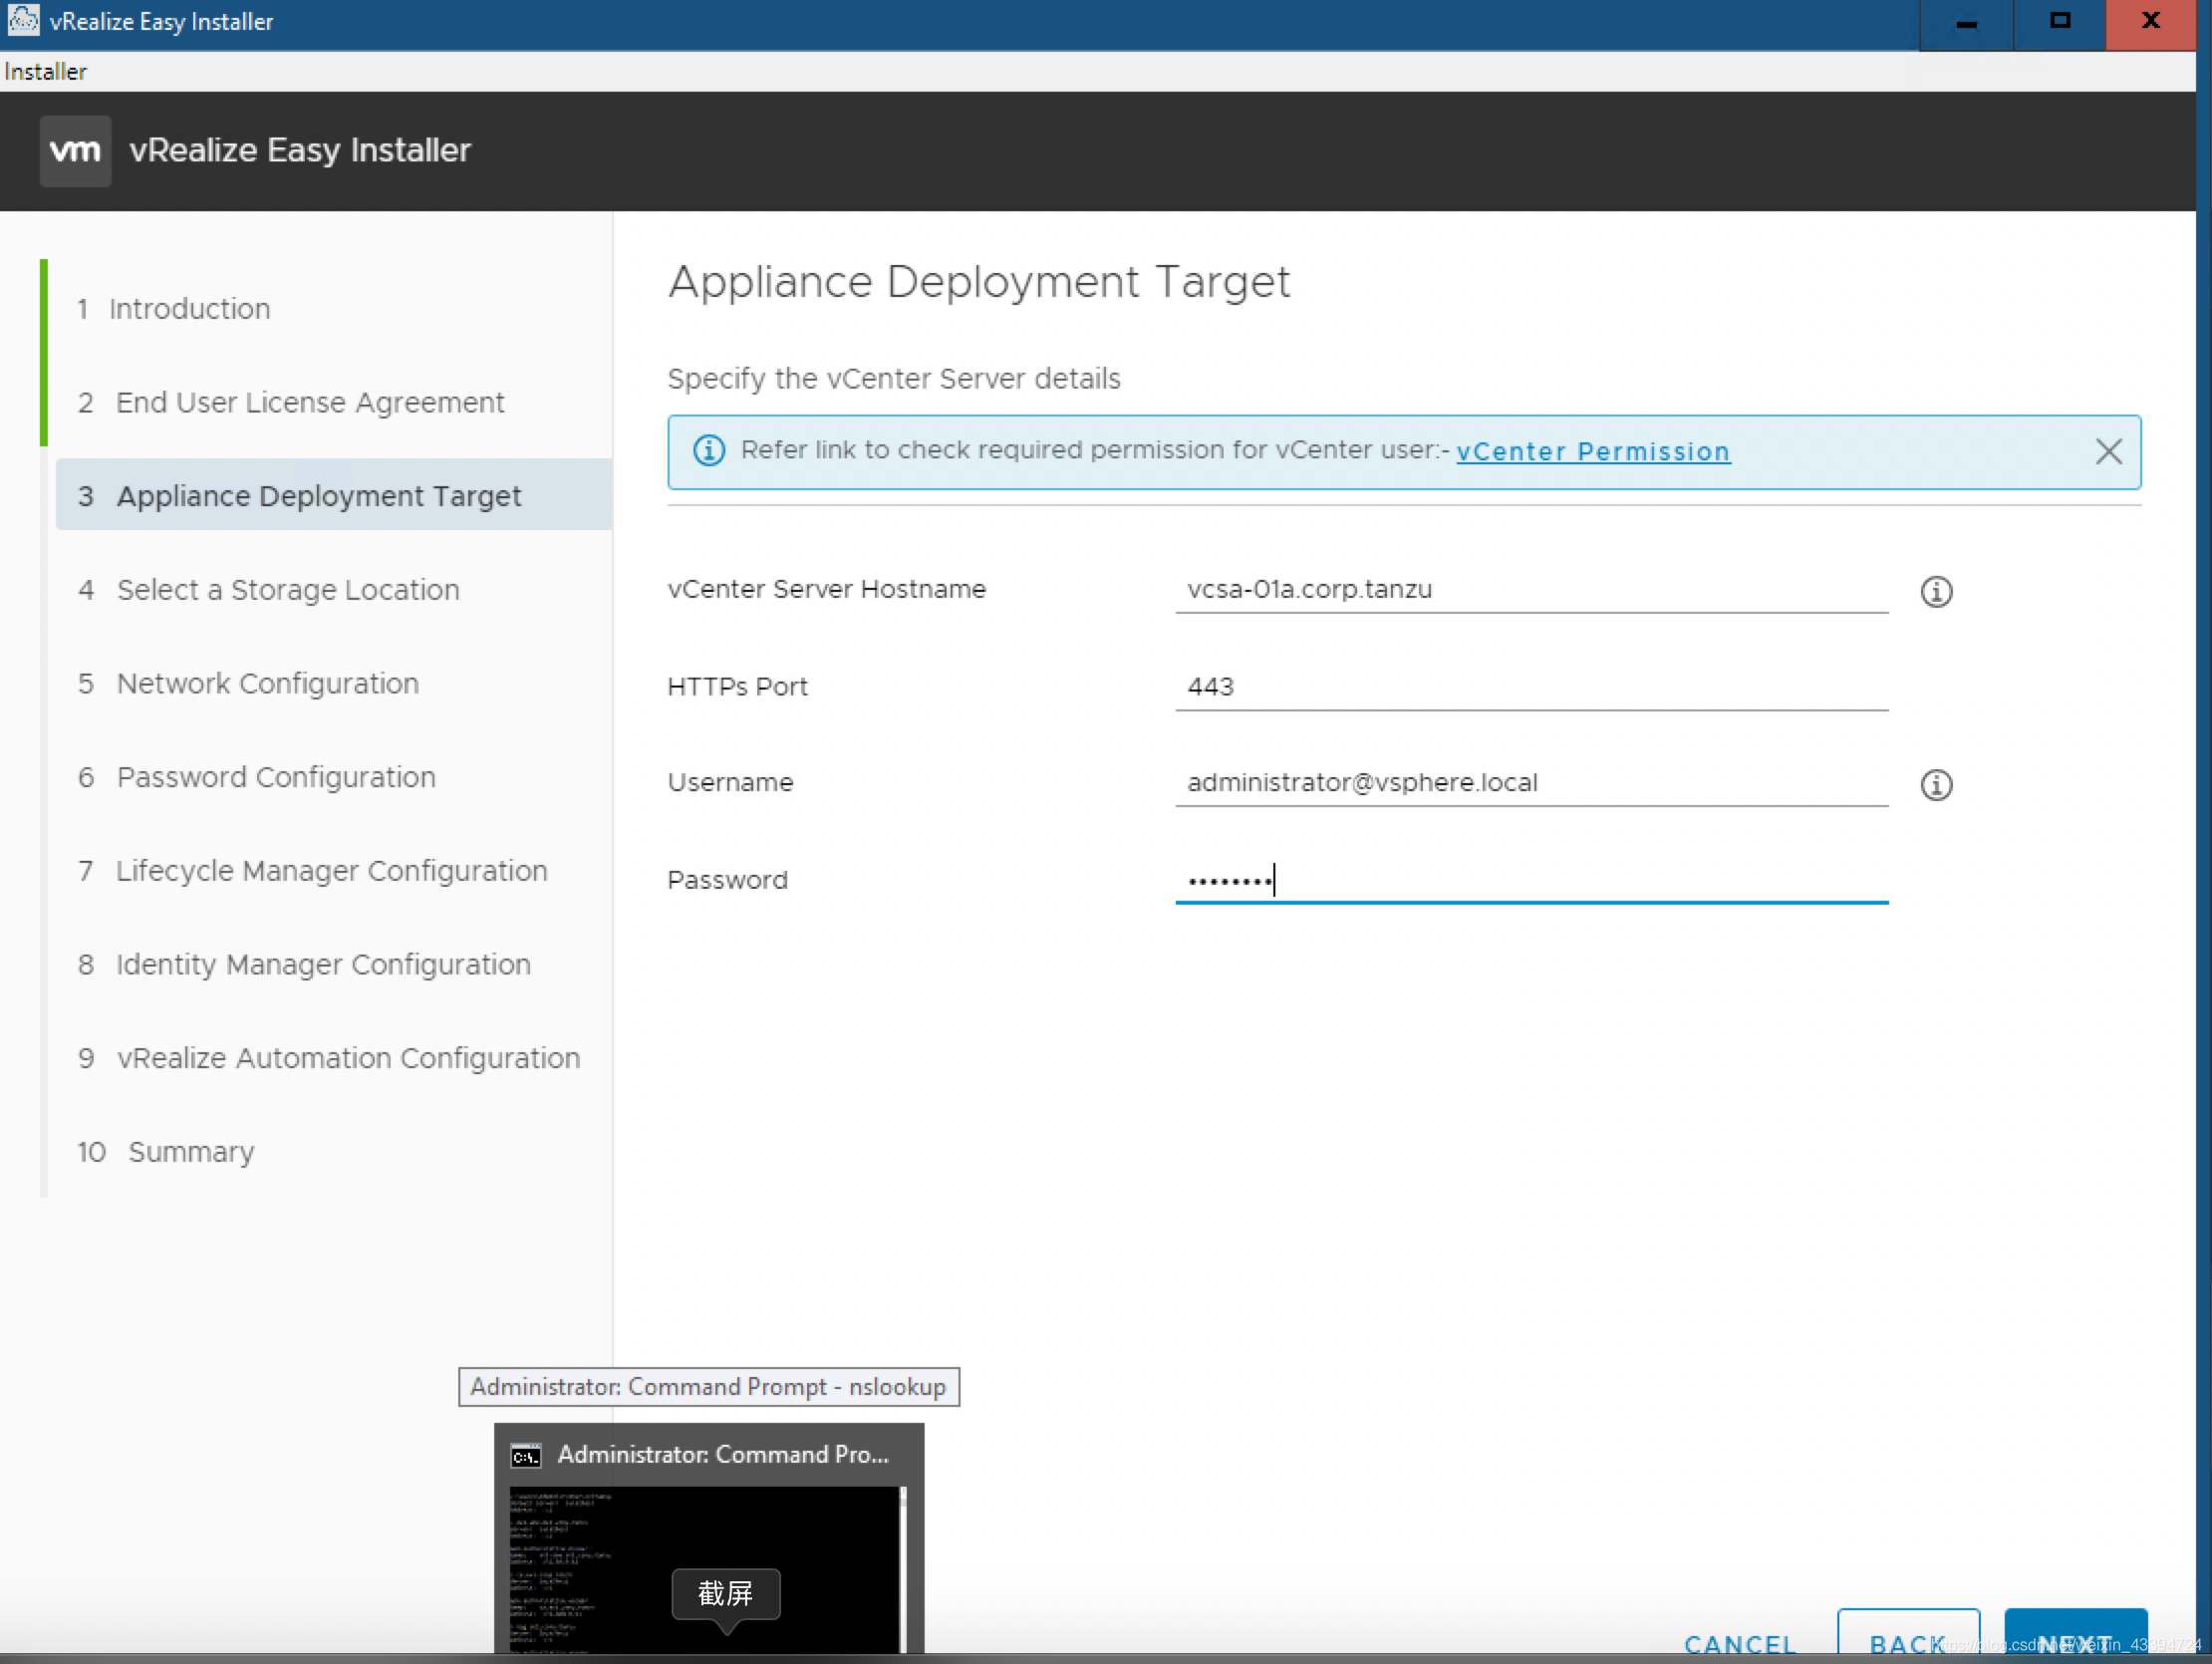The width and height of the screenshot is (2212, 1664).
Task: Click the blue info icon in banner
Action: (709, 451)
